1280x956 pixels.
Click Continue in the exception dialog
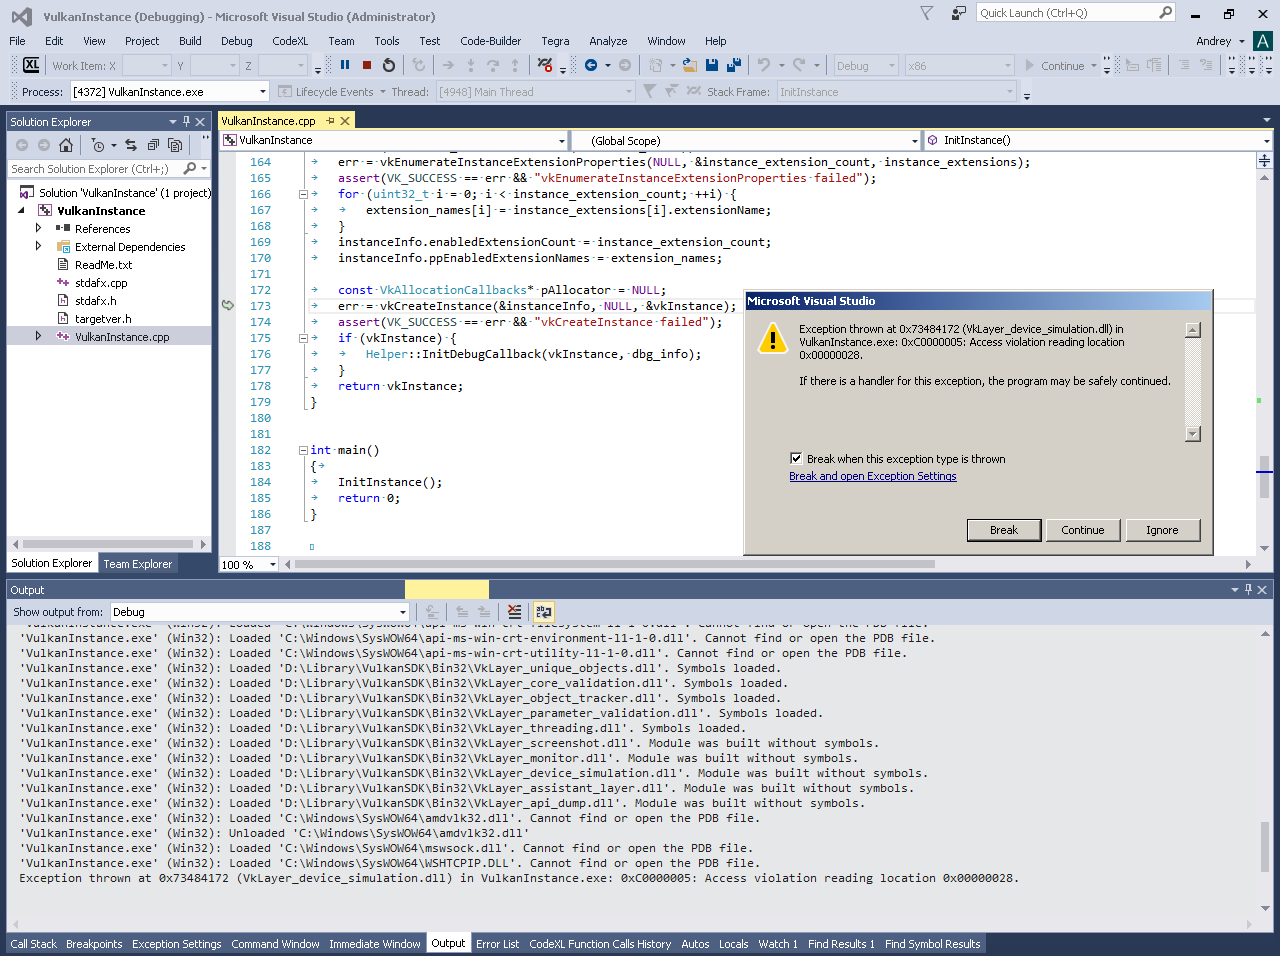(x=1083, y=530)
